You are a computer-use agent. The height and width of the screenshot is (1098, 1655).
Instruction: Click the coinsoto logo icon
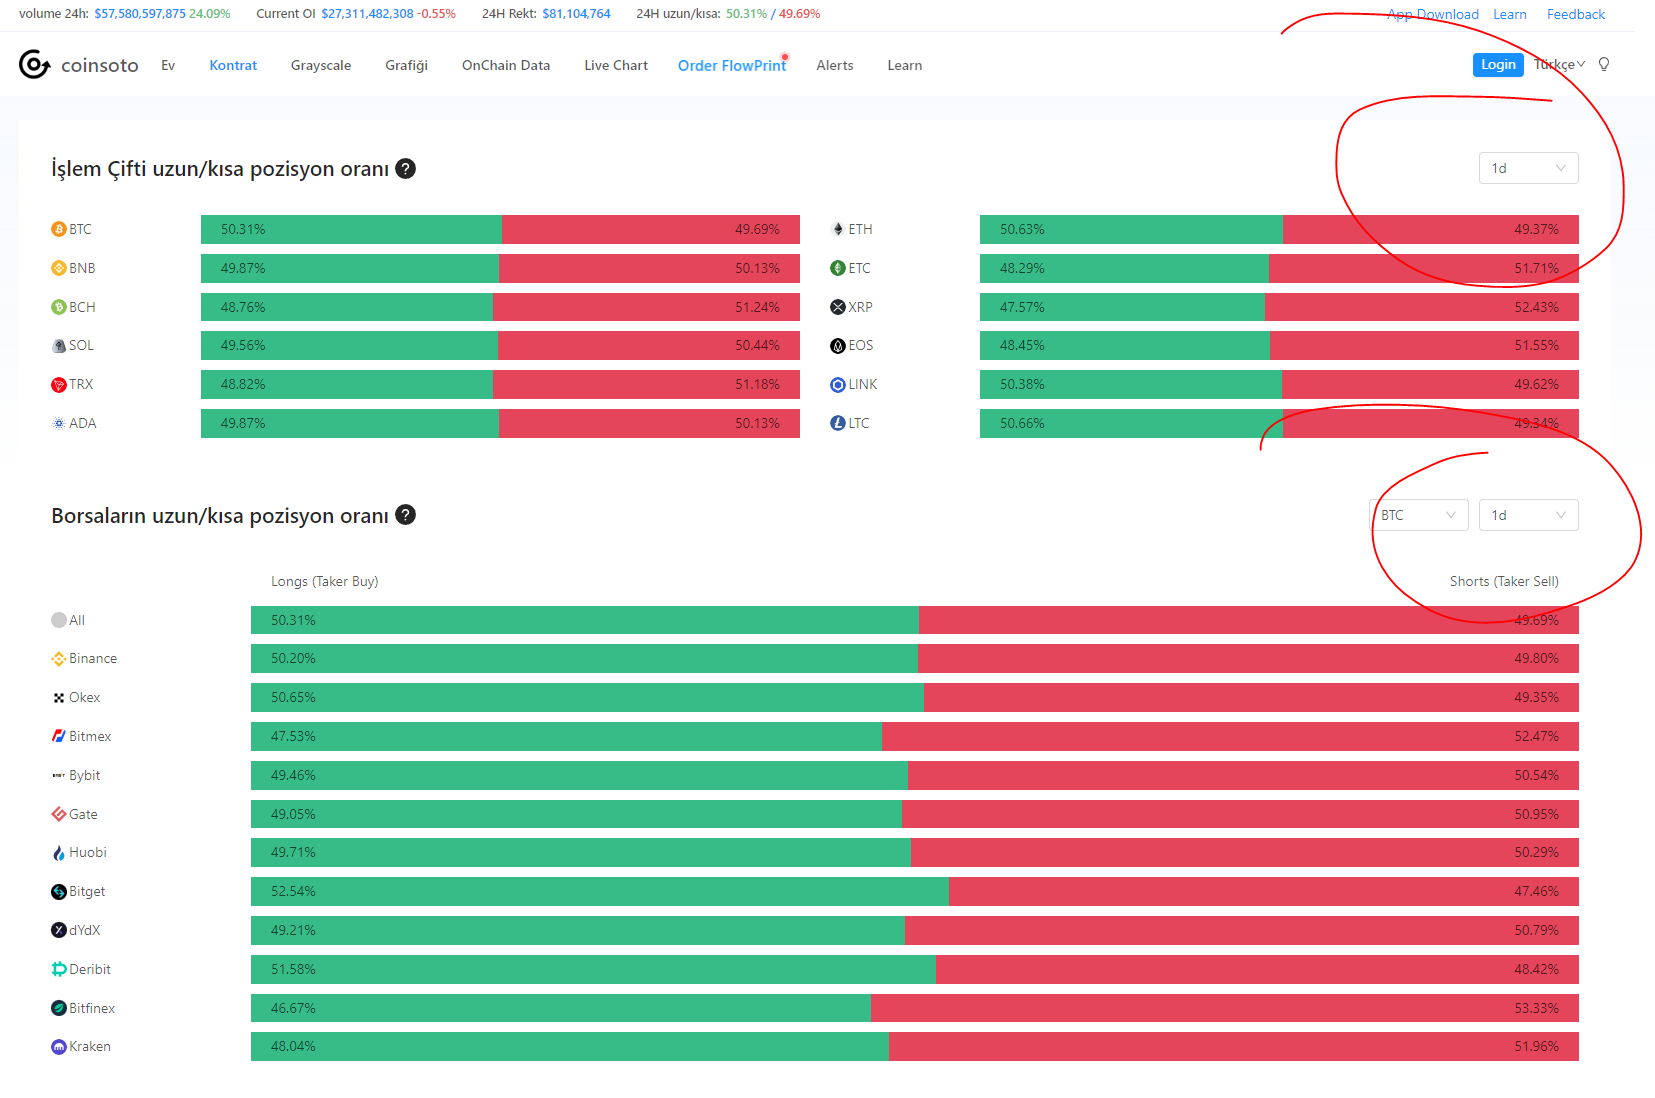pos(34,65)
